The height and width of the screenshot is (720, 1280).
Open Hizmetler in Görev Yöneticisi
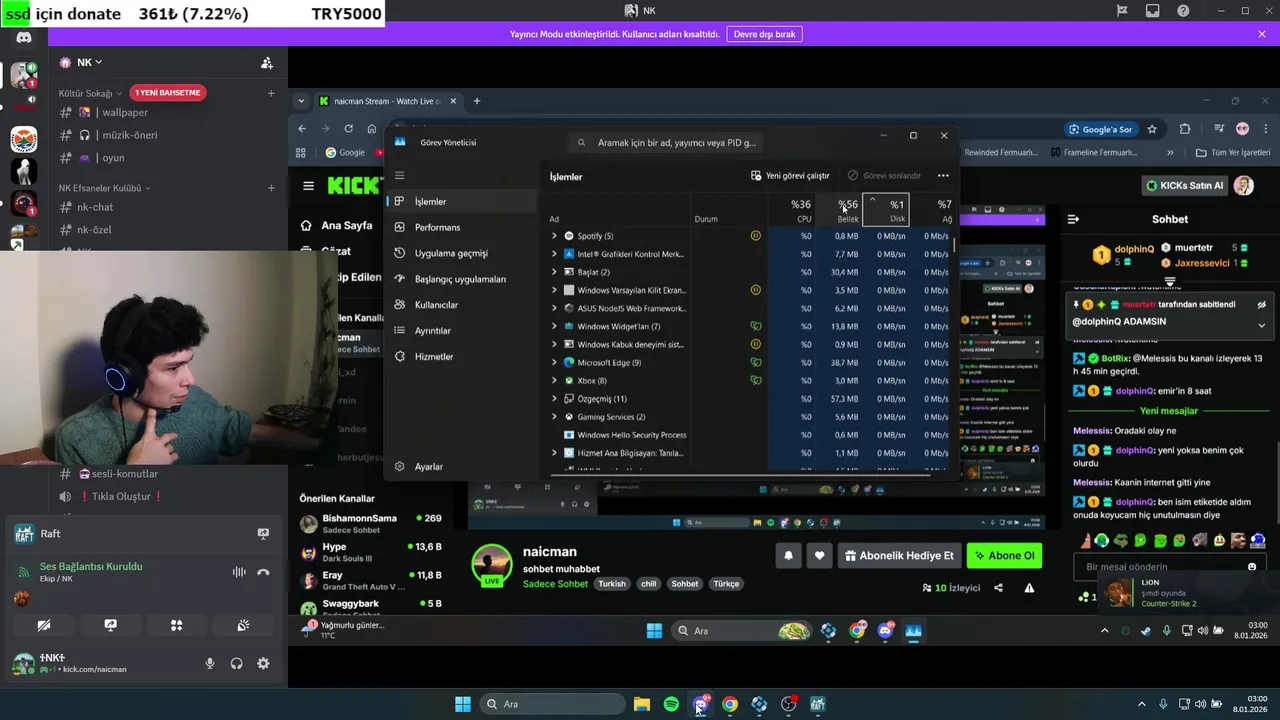462,356
